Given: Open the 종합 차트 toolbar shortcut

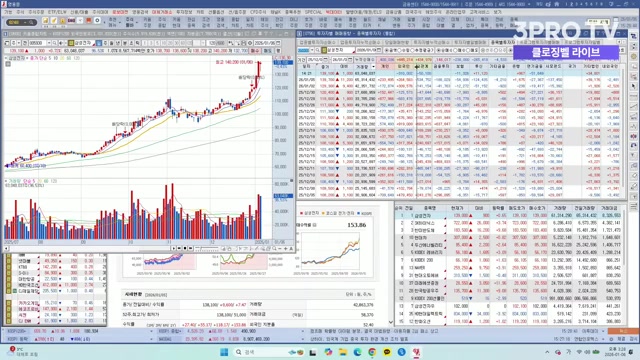Looking at the screenshot, I should tap(235, 22).
